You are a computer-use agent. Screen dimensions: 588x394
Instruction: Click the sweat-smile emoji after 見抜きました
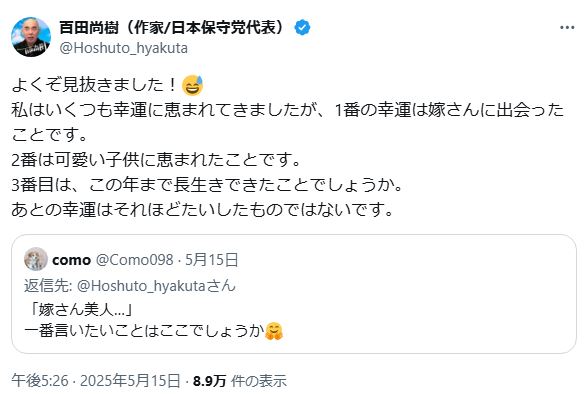(192, 85)
